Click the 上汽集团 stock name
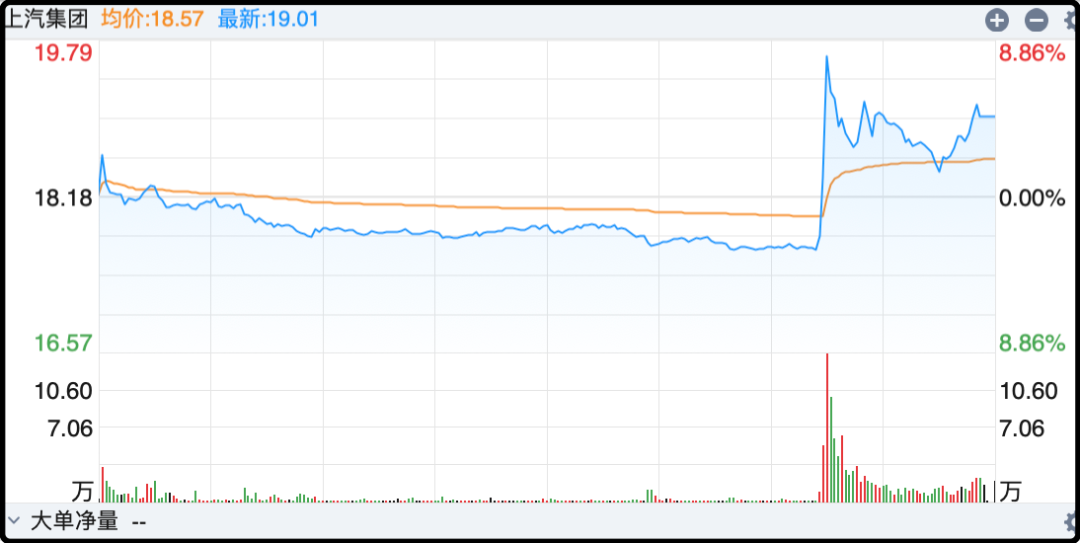 (x=46, y=18)
